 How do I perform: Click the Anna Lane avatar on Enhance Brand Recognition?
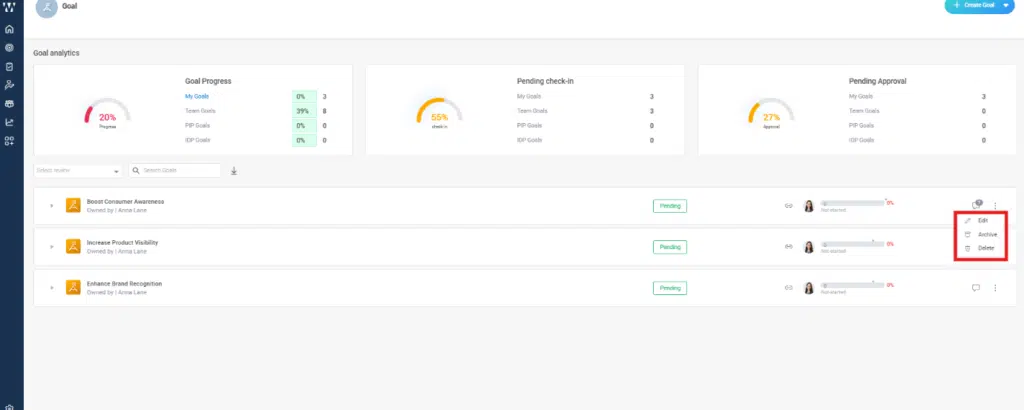(808, 288)
